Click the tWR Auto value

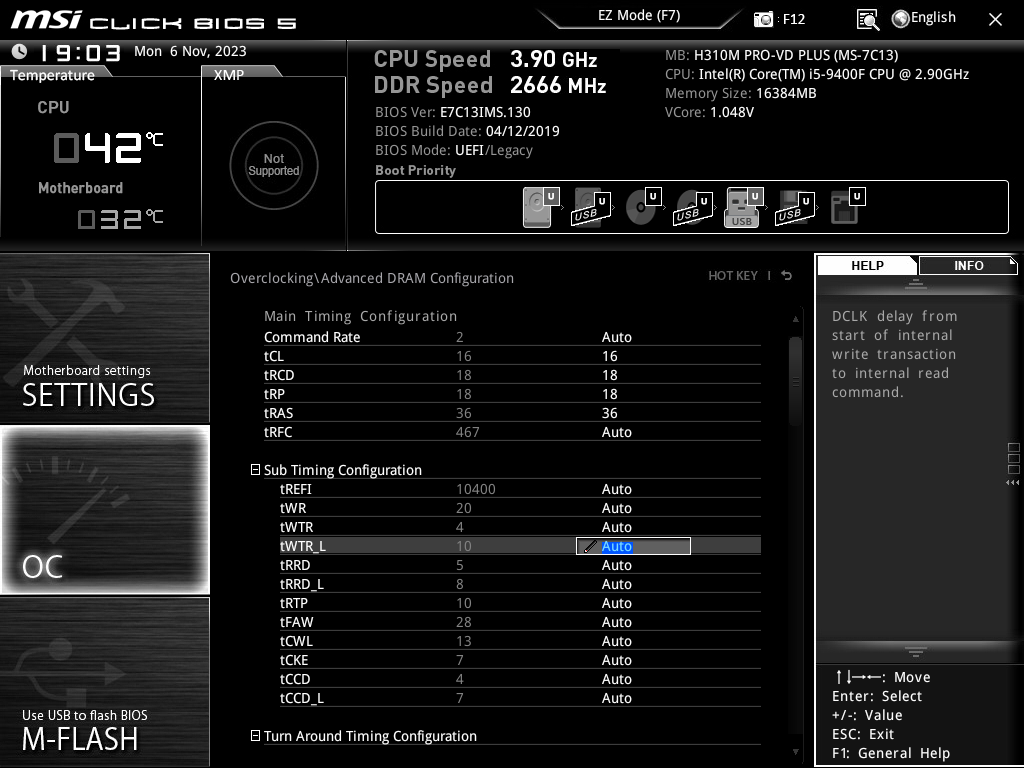(616, 508)
